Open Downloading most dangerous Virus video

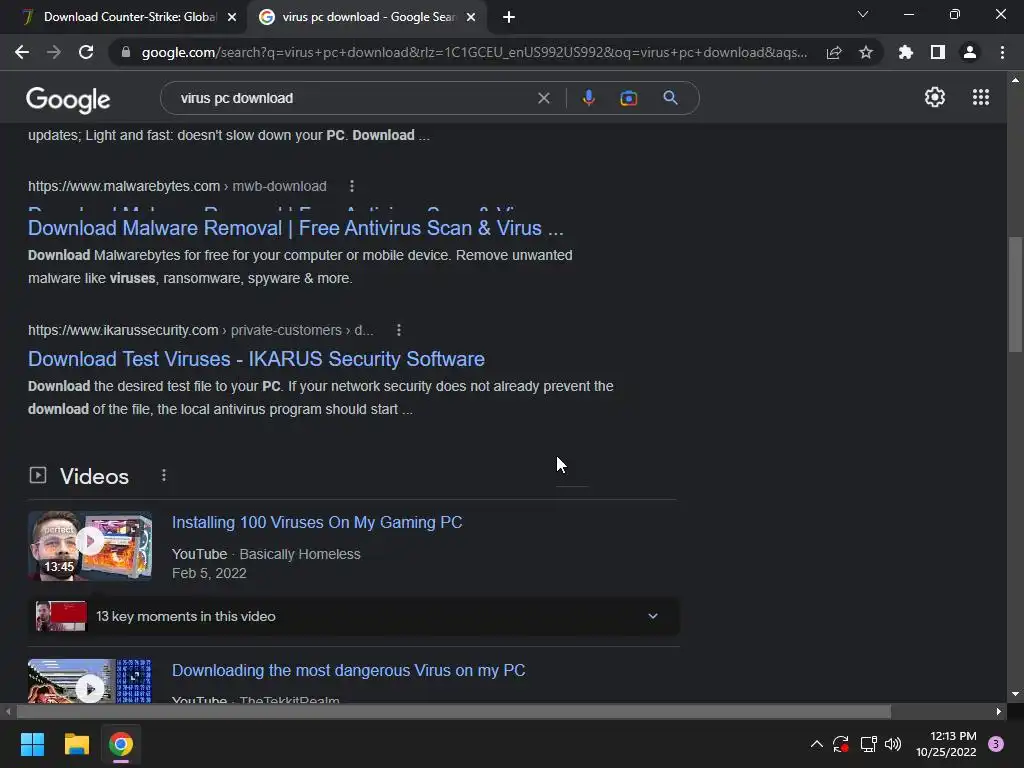tap(348, 671)
